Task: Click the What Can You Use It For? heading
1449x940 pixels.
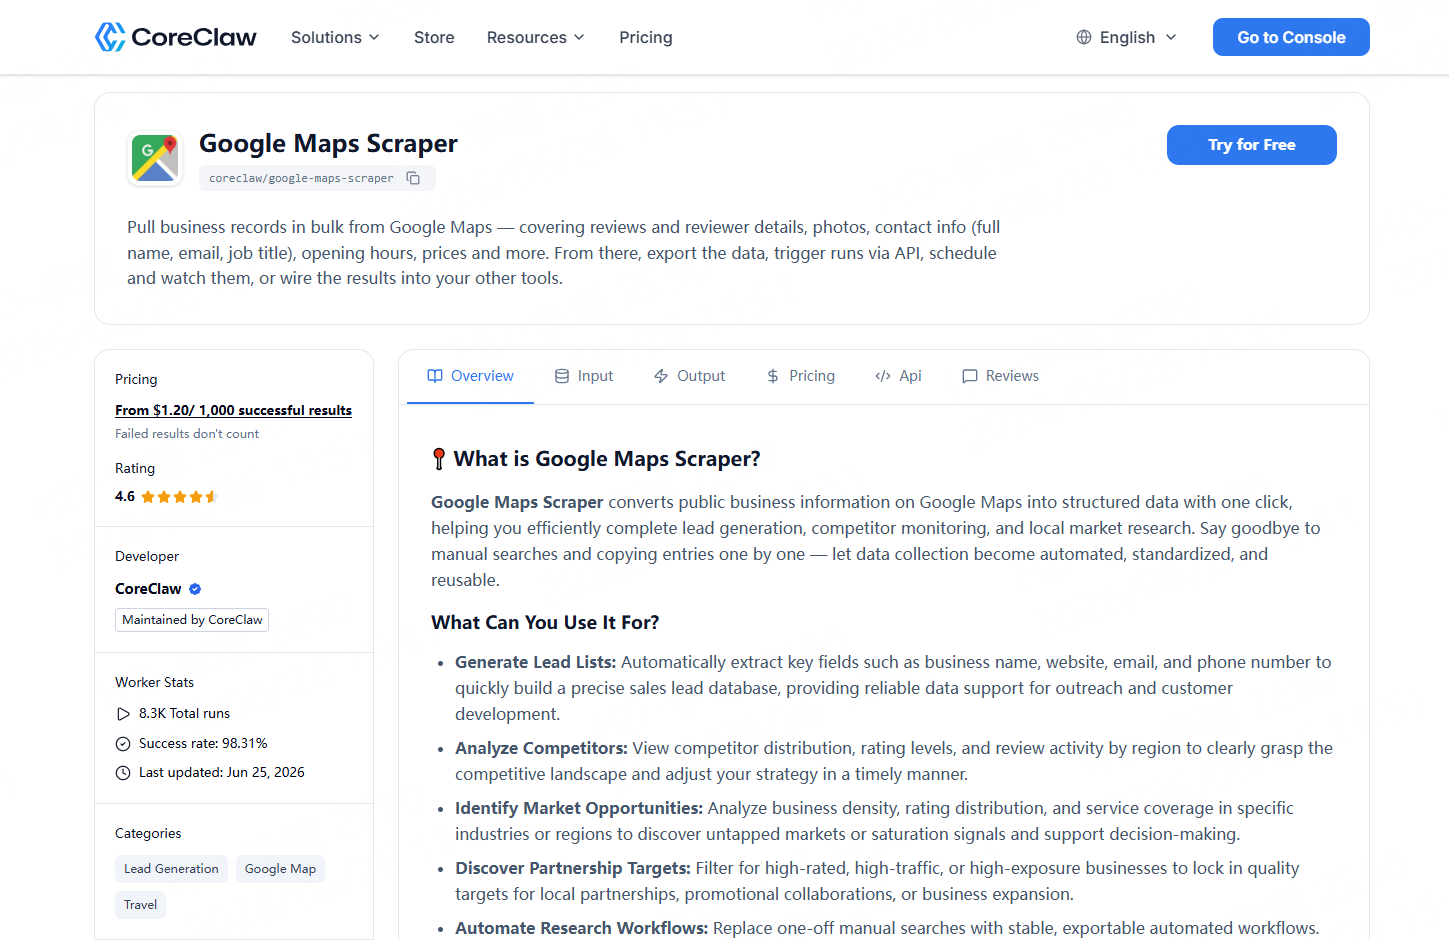Action: tap(545, 623)
